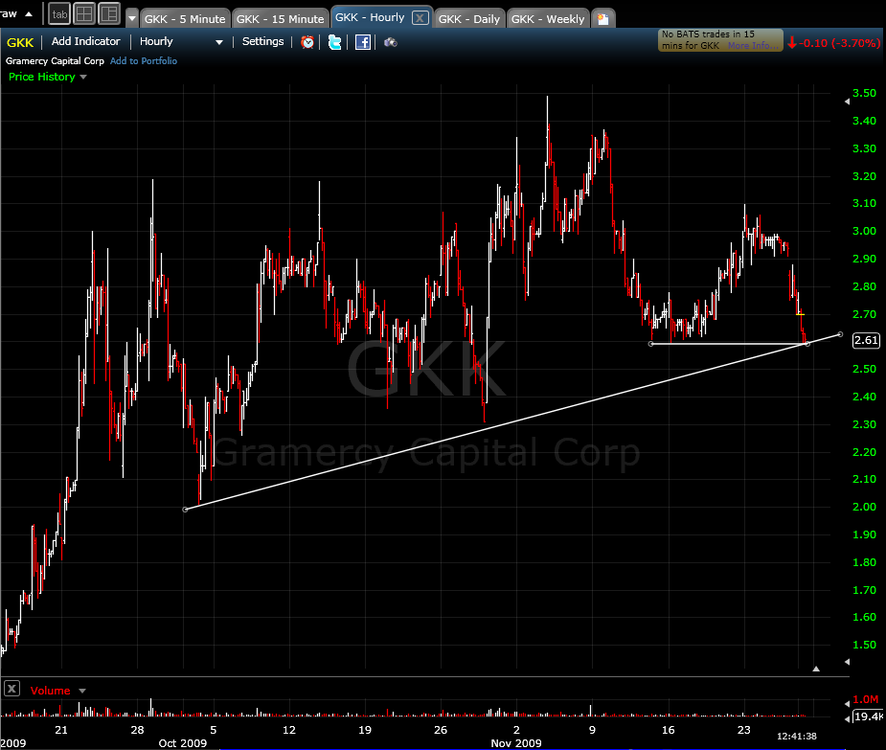Open the Volume indicator dropdown

point(82,691)
